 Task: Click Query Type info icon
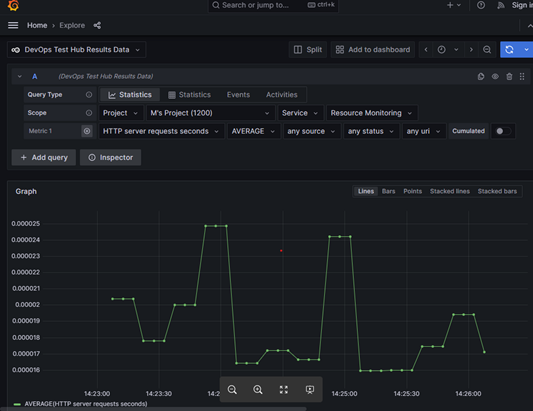tap(89, 95)
